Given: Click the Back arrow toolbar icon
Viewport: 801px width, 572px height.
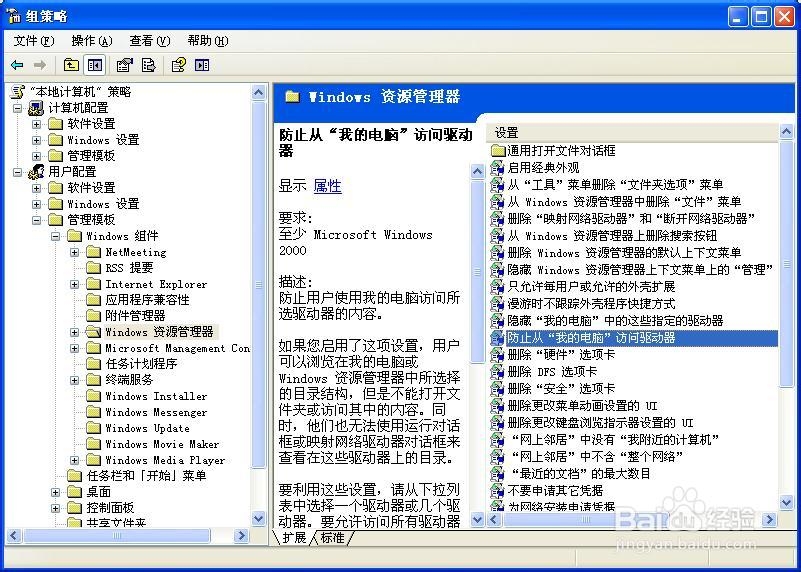Looking at the screenshot, I should tap(17, 65).
